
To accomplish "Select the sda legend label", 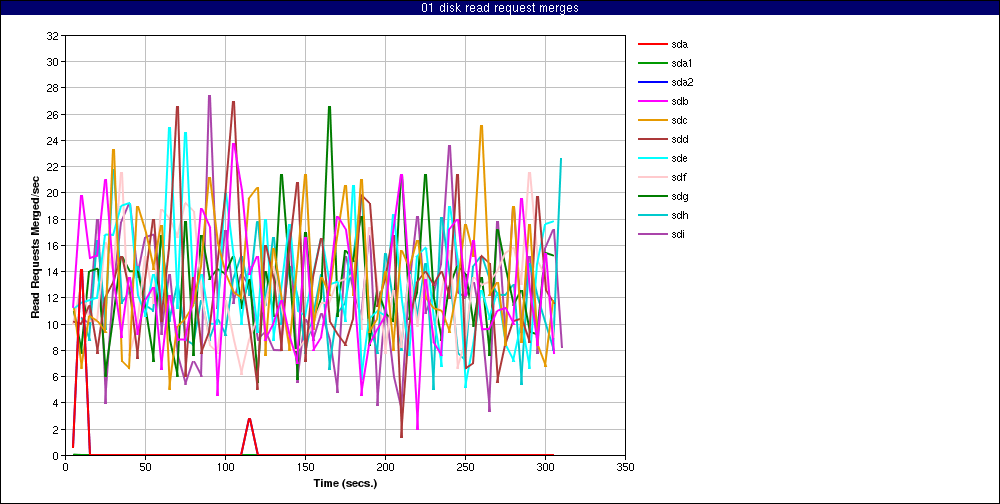I will 679,45.
